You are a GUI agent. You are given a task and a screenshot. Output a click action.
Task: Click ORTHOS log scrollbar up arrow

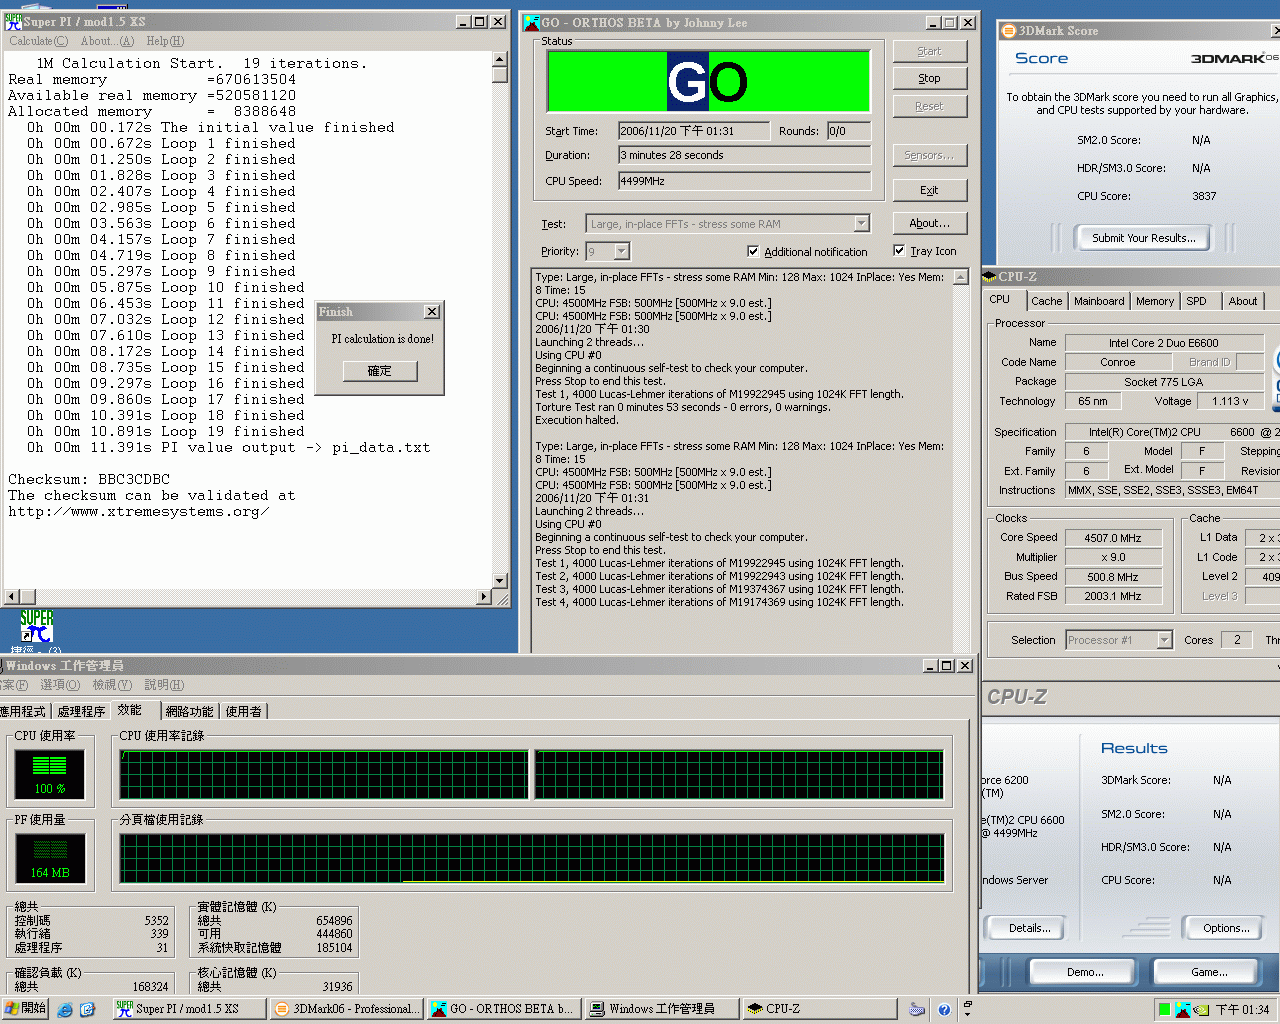point(960,277)
